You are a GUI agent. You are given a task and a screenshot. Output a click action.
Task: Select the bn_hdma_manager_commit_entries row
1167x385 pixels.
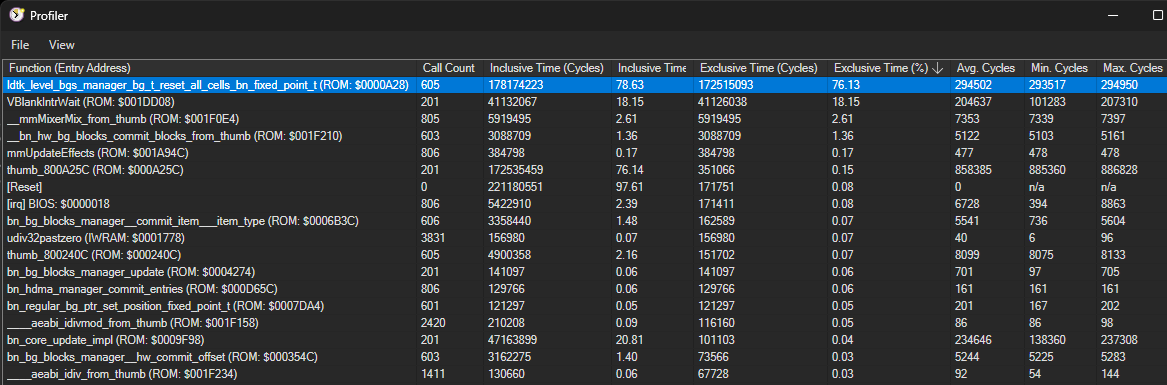point(584,289)
